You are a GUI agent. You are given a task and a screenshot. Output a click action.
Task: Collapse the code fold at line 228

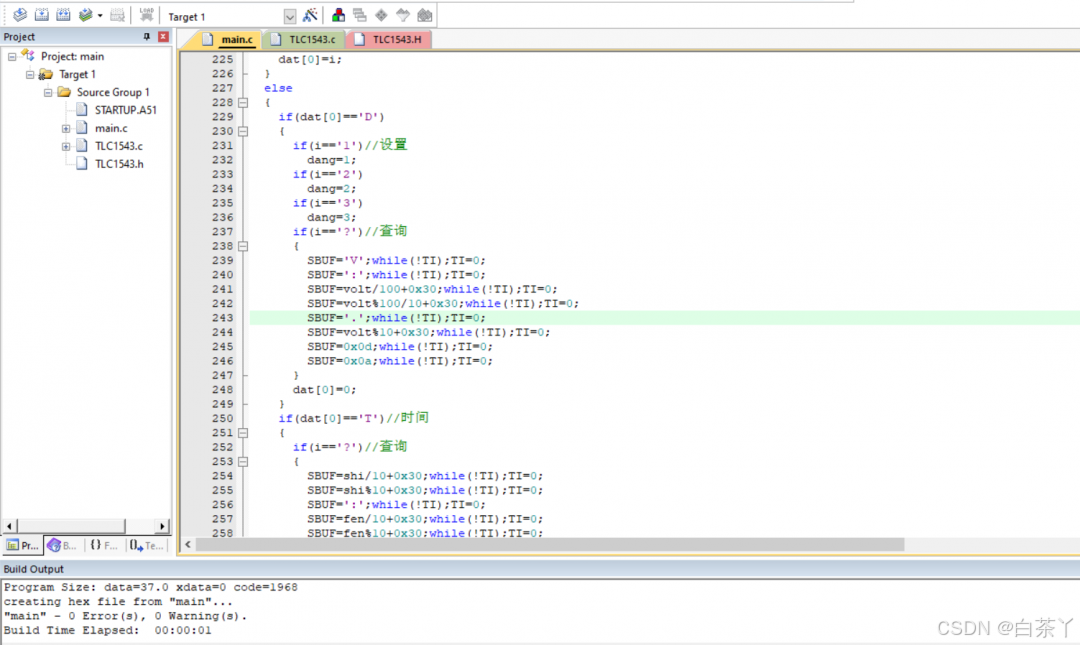click(243, 103)
